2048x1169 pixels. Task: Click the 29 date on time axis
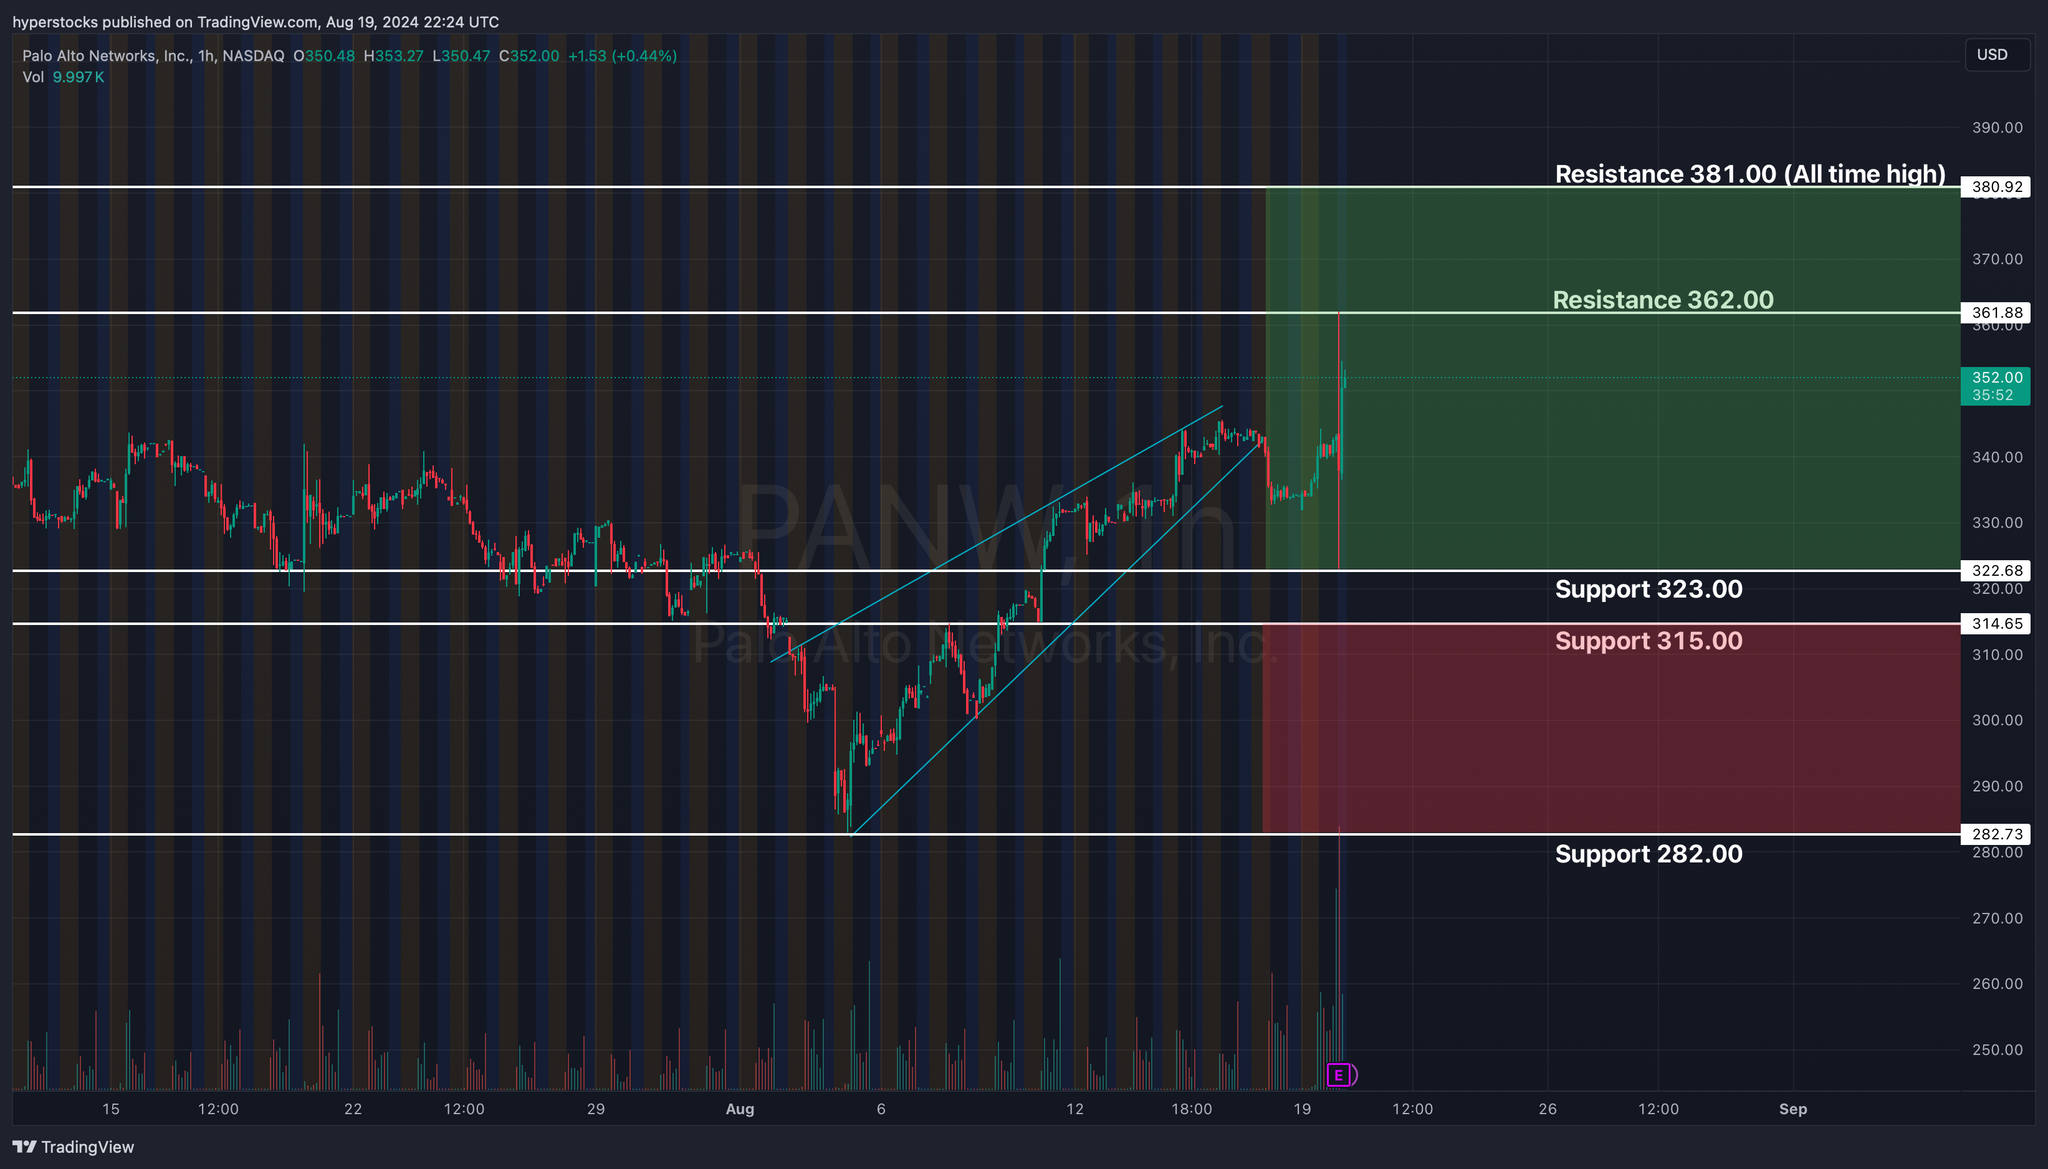[596, 1109]
